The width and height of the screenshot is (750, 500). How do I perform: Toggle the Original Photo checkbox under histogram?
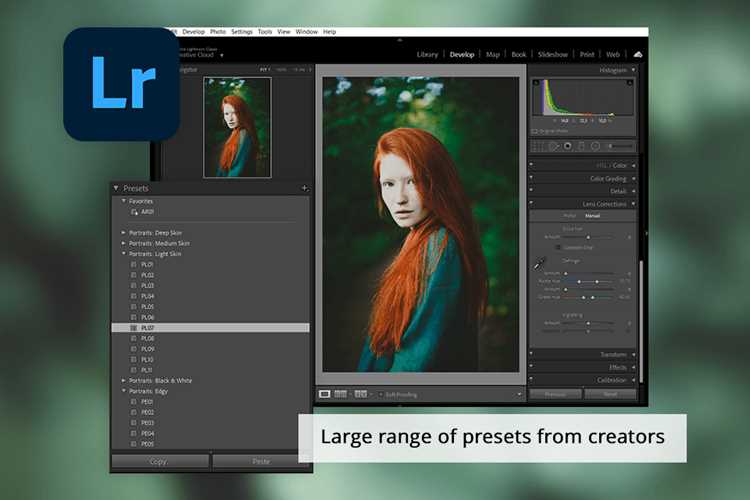535,131
